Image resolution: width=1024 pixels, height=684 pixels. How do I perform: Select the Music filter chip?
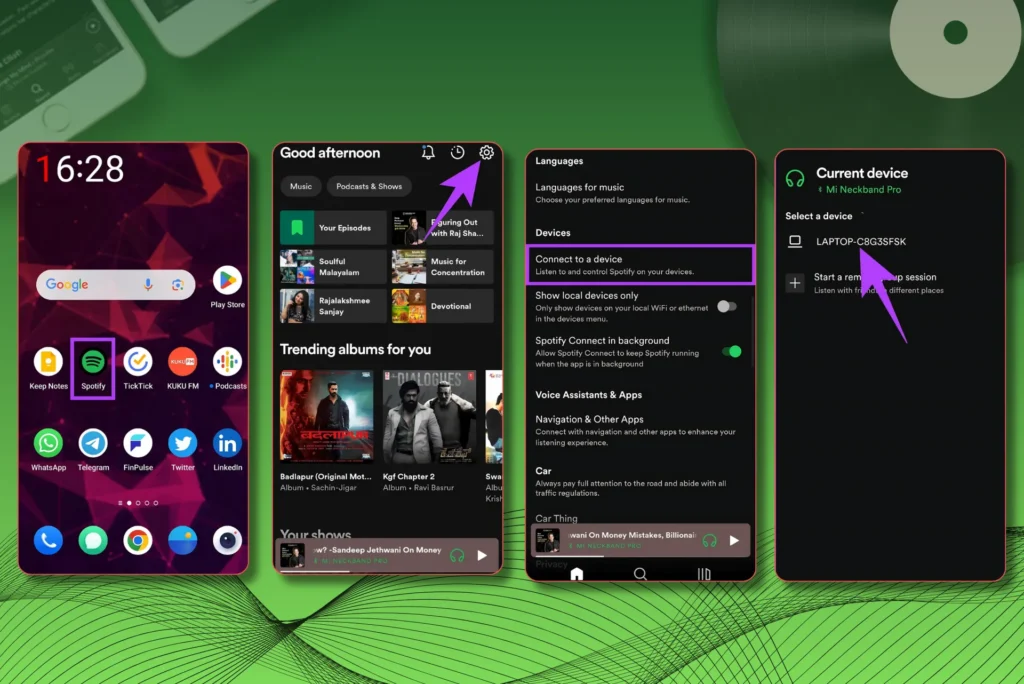[x=300, y=186]
